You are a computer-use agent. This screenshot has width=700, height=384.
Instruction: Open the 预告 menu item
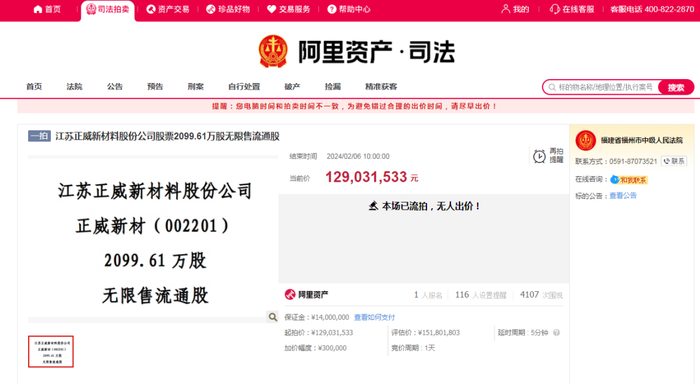click(x=155, y=87)
